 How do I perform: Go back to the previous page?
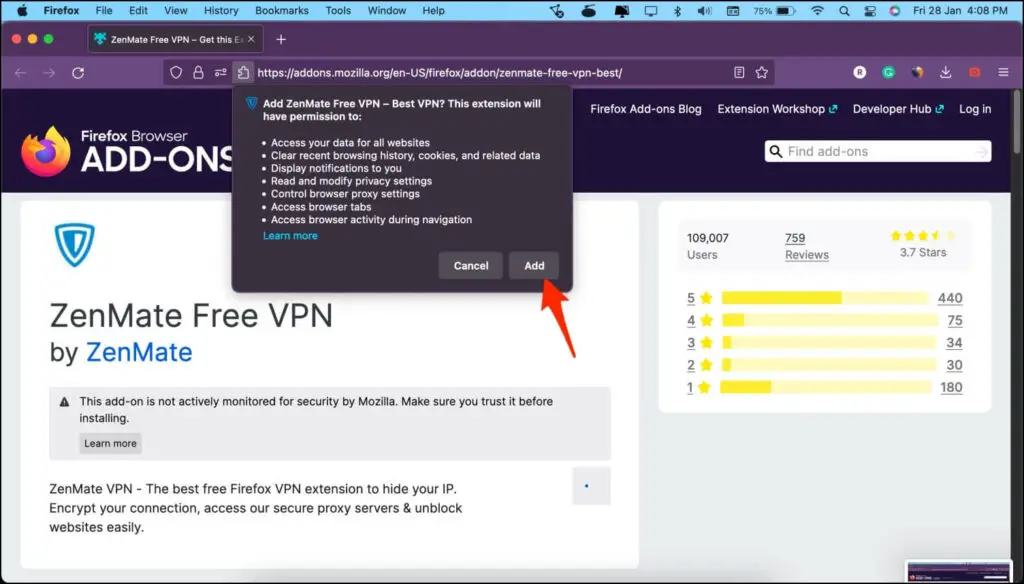point(20,73)
